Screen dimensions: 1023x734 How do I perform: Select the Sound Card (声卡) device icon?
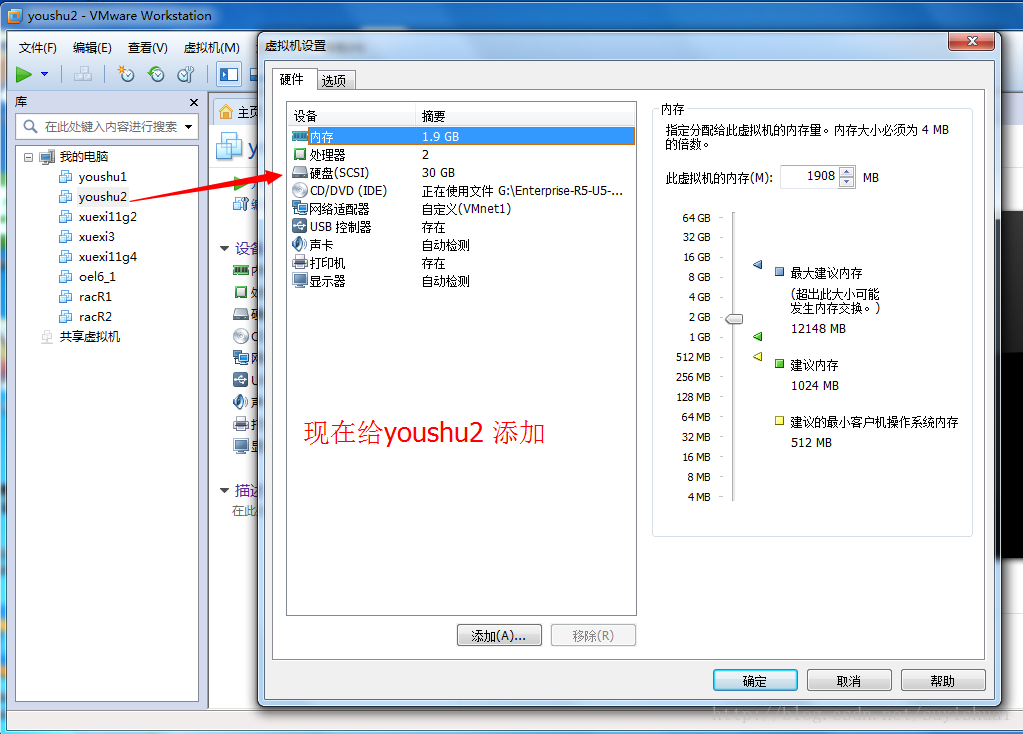299,245
